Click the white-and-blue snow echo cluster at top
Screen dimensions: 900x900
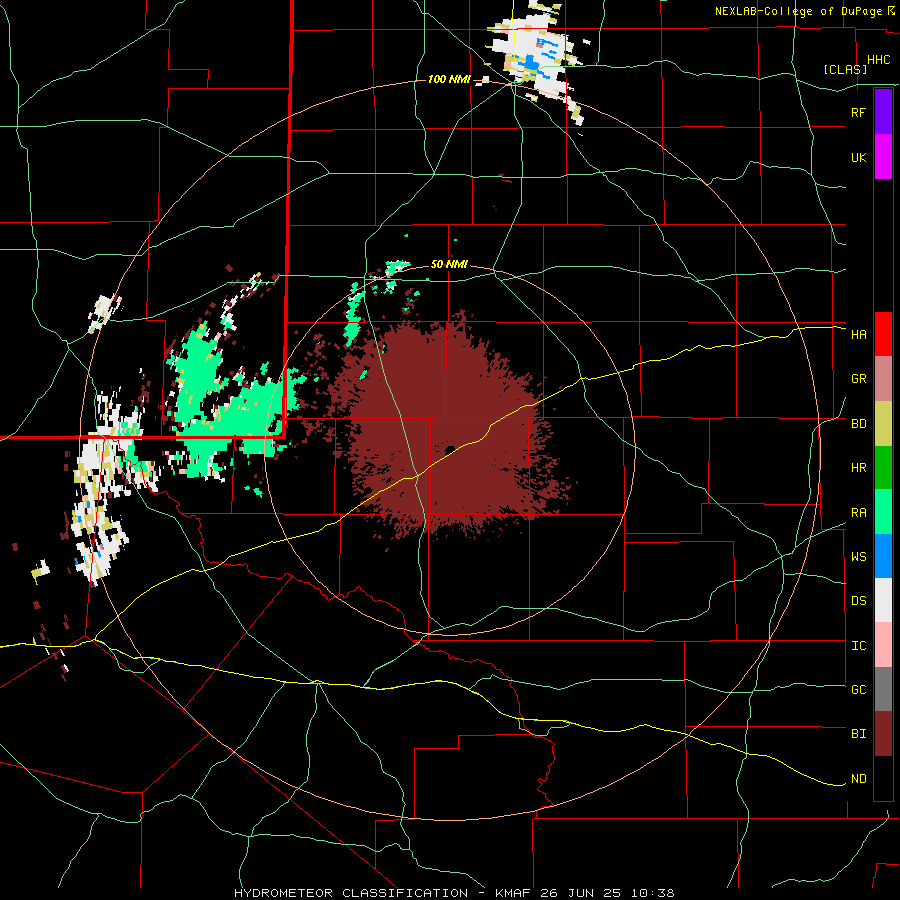(534, 57)
